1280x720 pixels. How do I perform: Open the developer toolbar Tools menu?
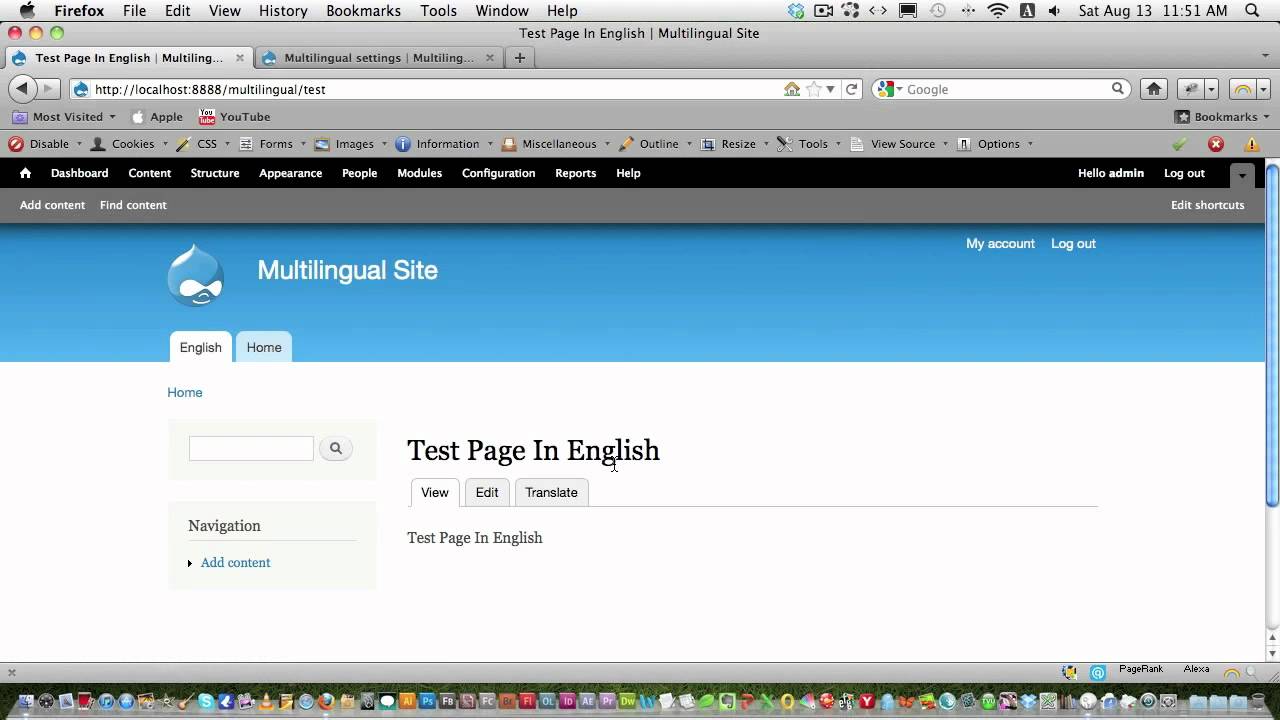[x=808, y=144]
